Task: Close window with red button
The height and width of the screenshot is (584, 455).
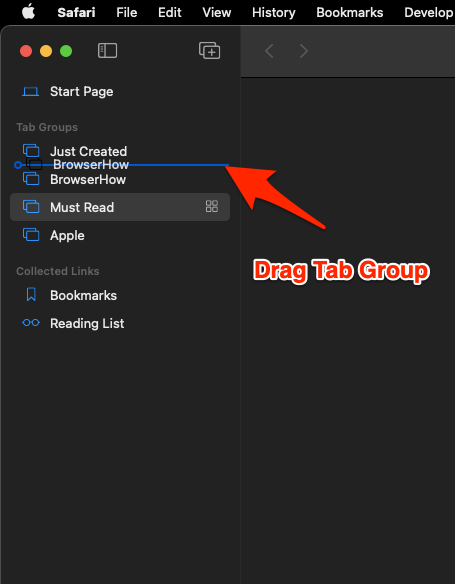Action: [x=26, y=51]
